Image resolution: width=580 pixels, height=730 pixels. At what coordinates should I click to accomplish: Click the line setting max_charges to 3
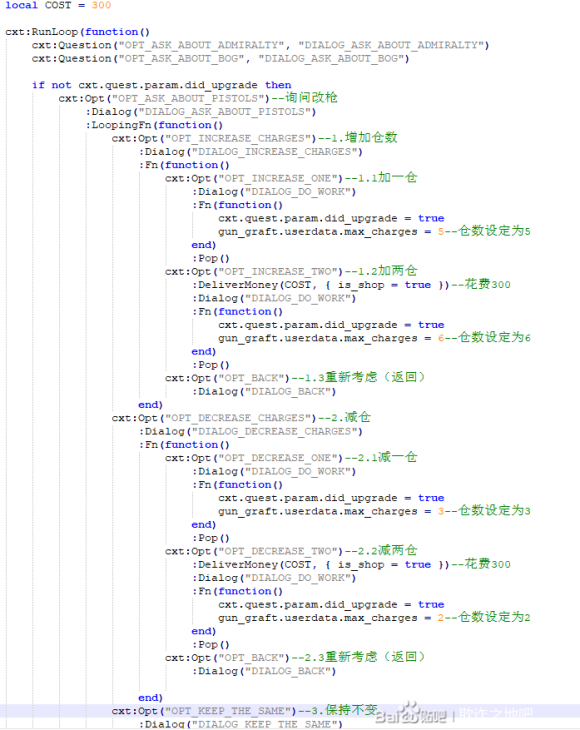374,511
